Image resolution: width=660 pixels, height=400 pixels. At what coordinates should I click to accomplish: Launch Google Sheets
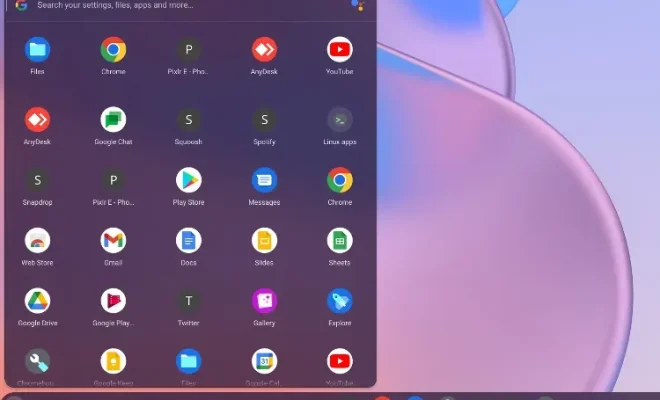[340, 240]
